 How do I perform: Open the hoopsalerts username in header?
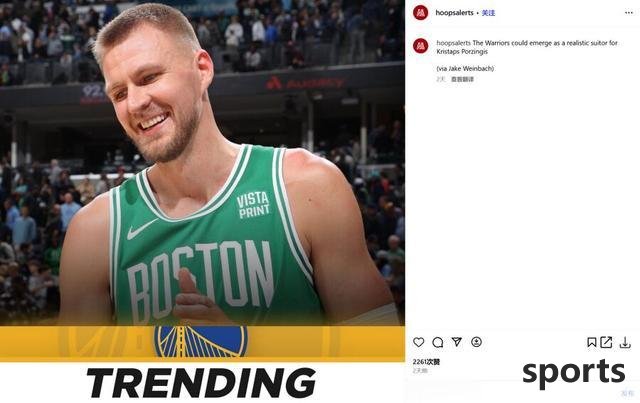click(454, 13)
